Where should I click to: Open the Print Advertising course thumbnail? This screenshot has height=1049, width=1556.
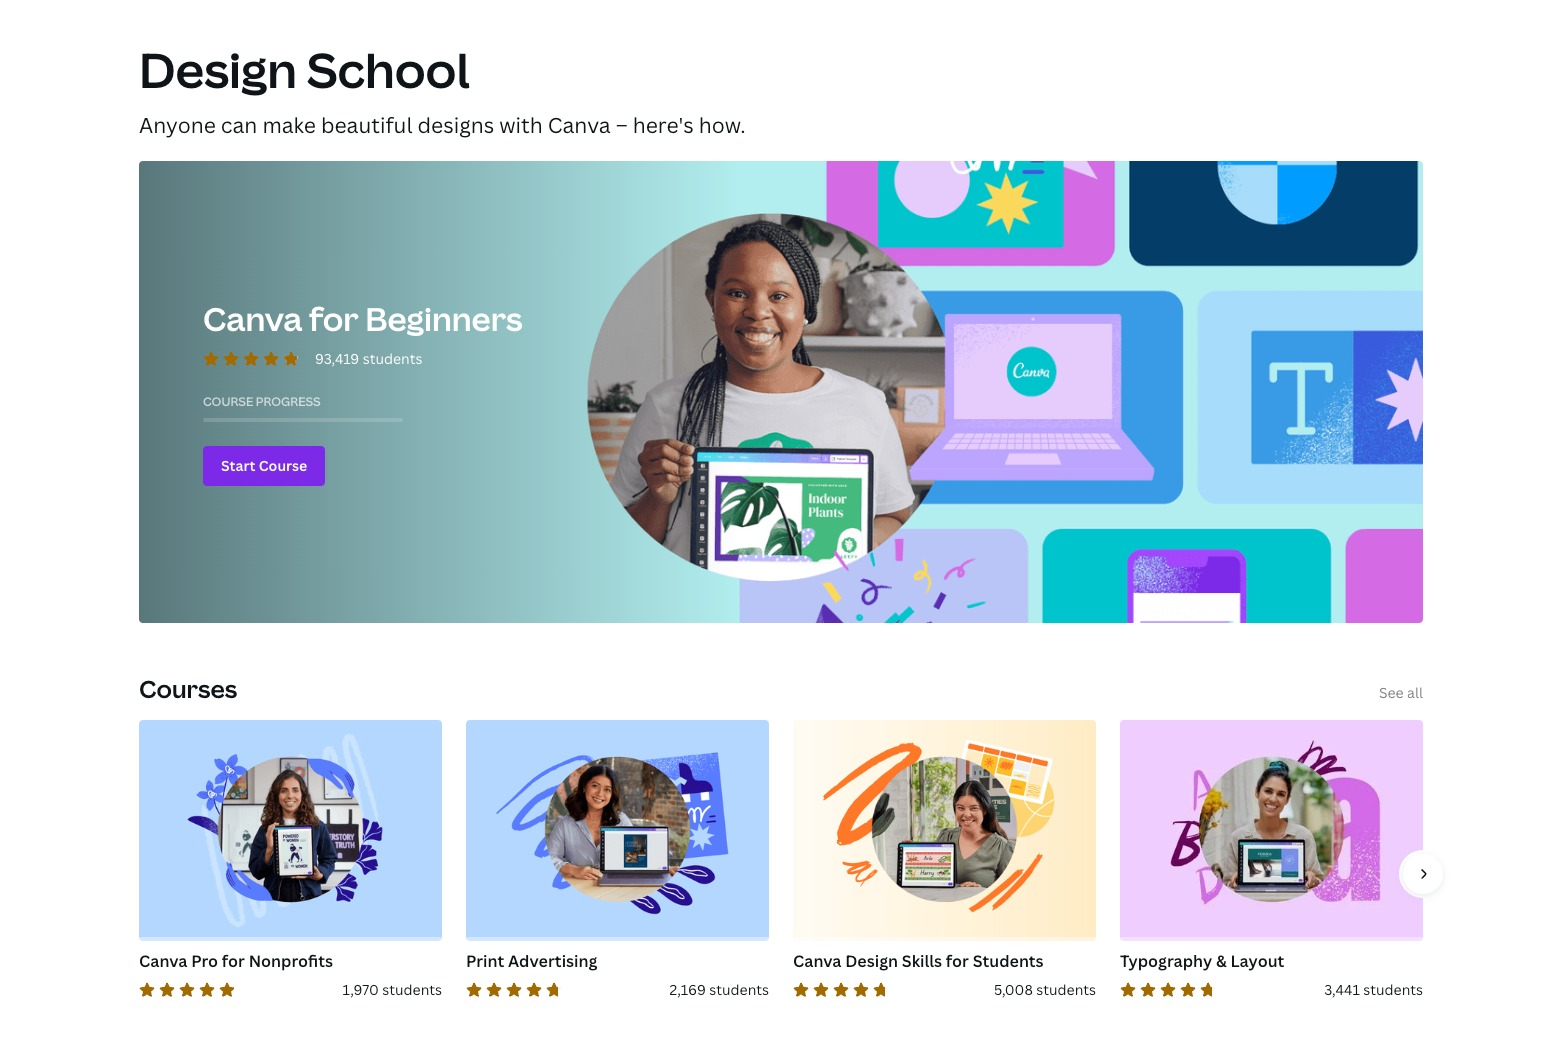(617, 830)
